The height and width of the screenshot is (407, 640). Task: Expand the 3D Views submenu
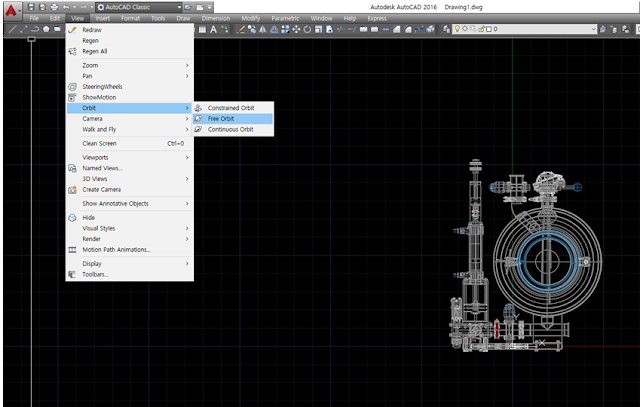[x=130, y=179]
